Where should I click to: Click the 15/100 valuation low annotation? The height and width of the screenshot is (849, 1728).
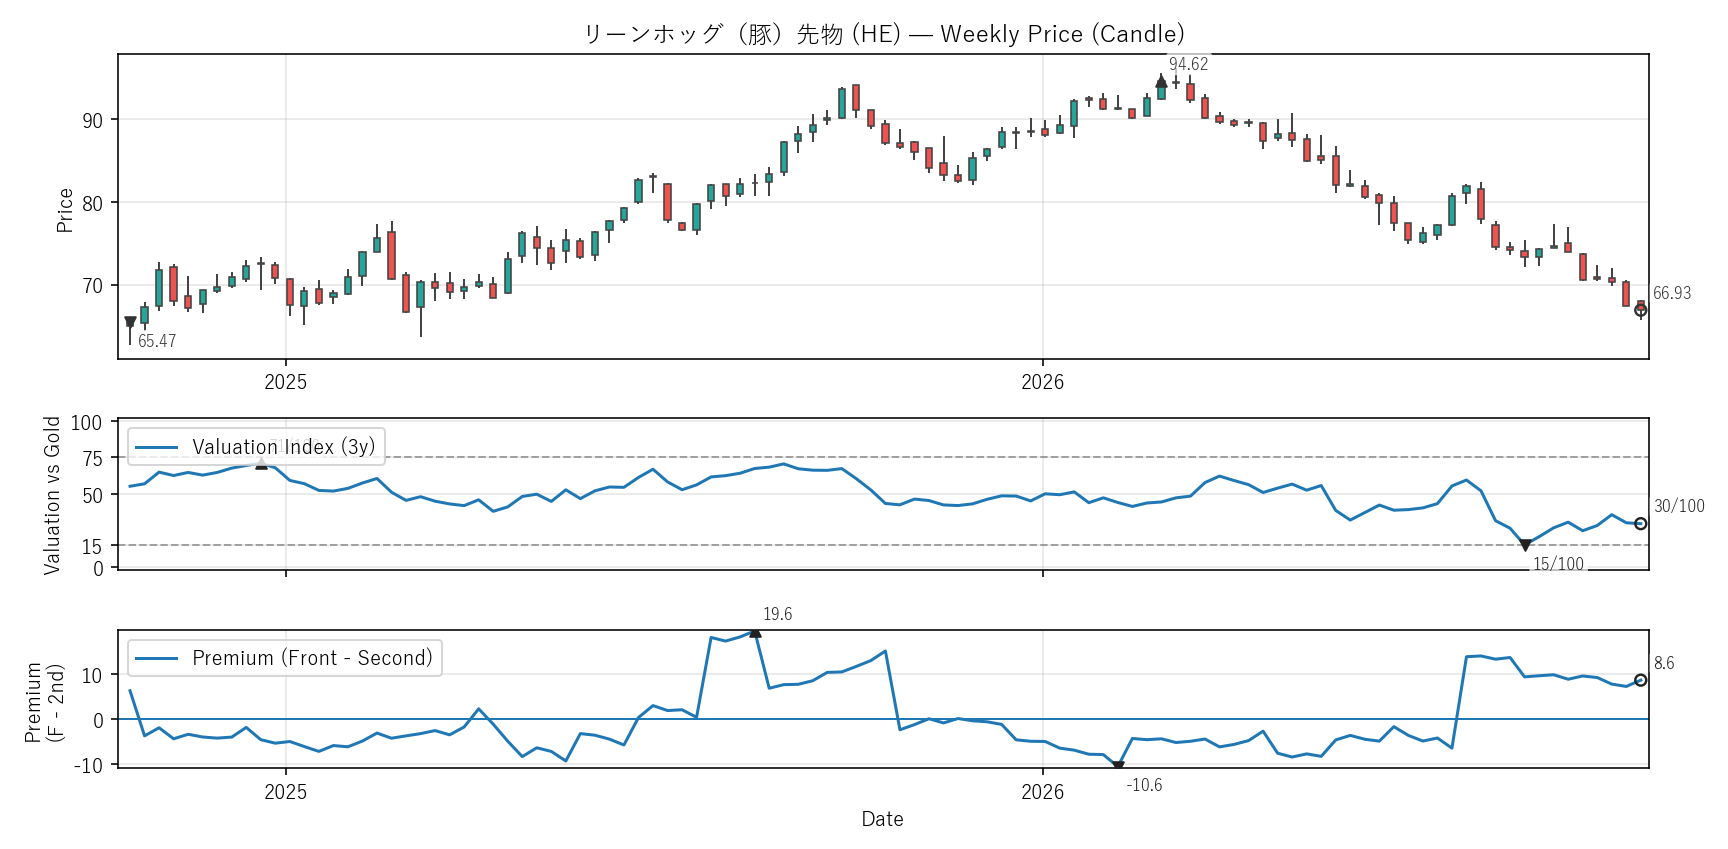[x=1559, y=564]
